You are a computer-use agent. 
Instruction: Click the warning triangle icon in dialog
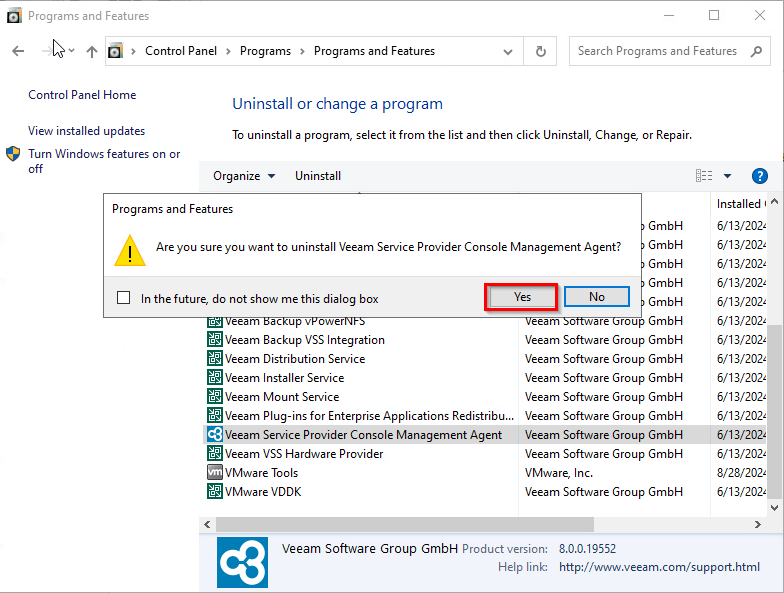tap(130, 250)
